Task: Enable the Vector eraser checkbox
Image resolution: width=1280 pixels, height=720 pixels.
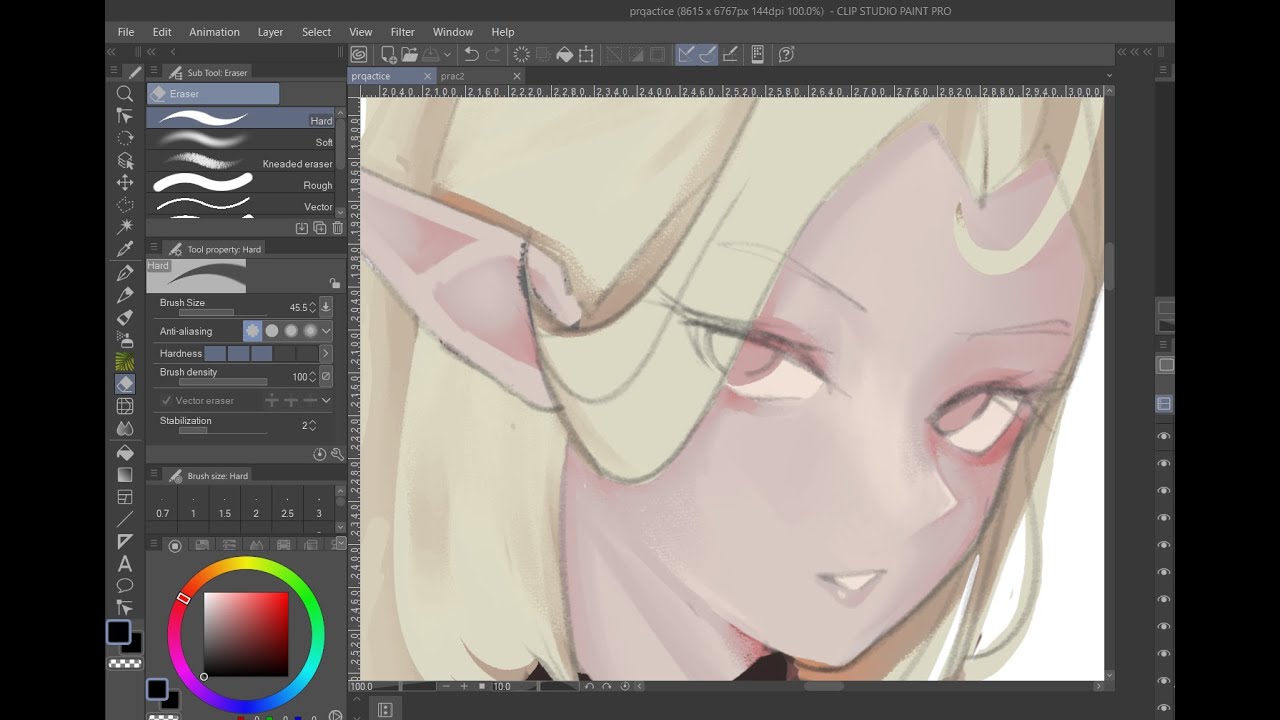Action: [166, 400]
